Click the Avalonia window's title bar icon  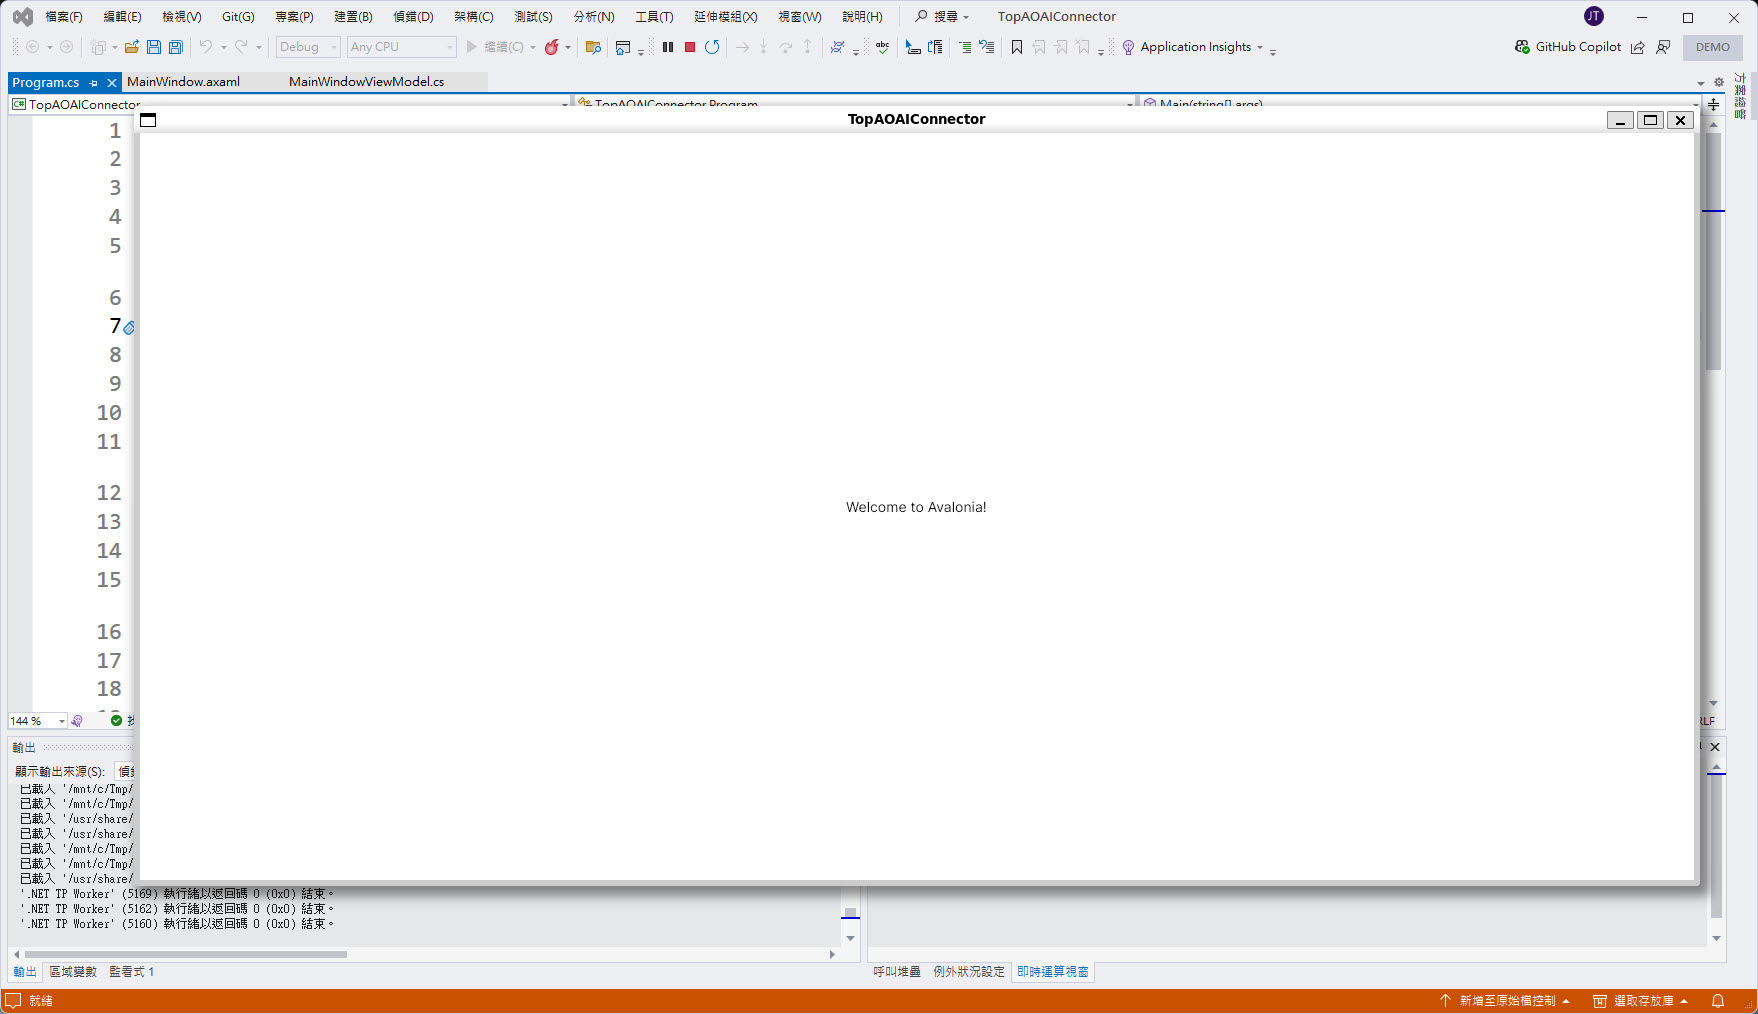tap(148, 120)
